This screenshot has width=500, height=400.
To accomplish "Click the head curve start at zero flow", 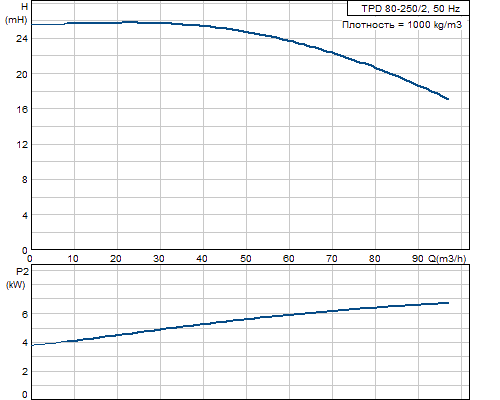I will pyautogui.click(x=32, y=24).
